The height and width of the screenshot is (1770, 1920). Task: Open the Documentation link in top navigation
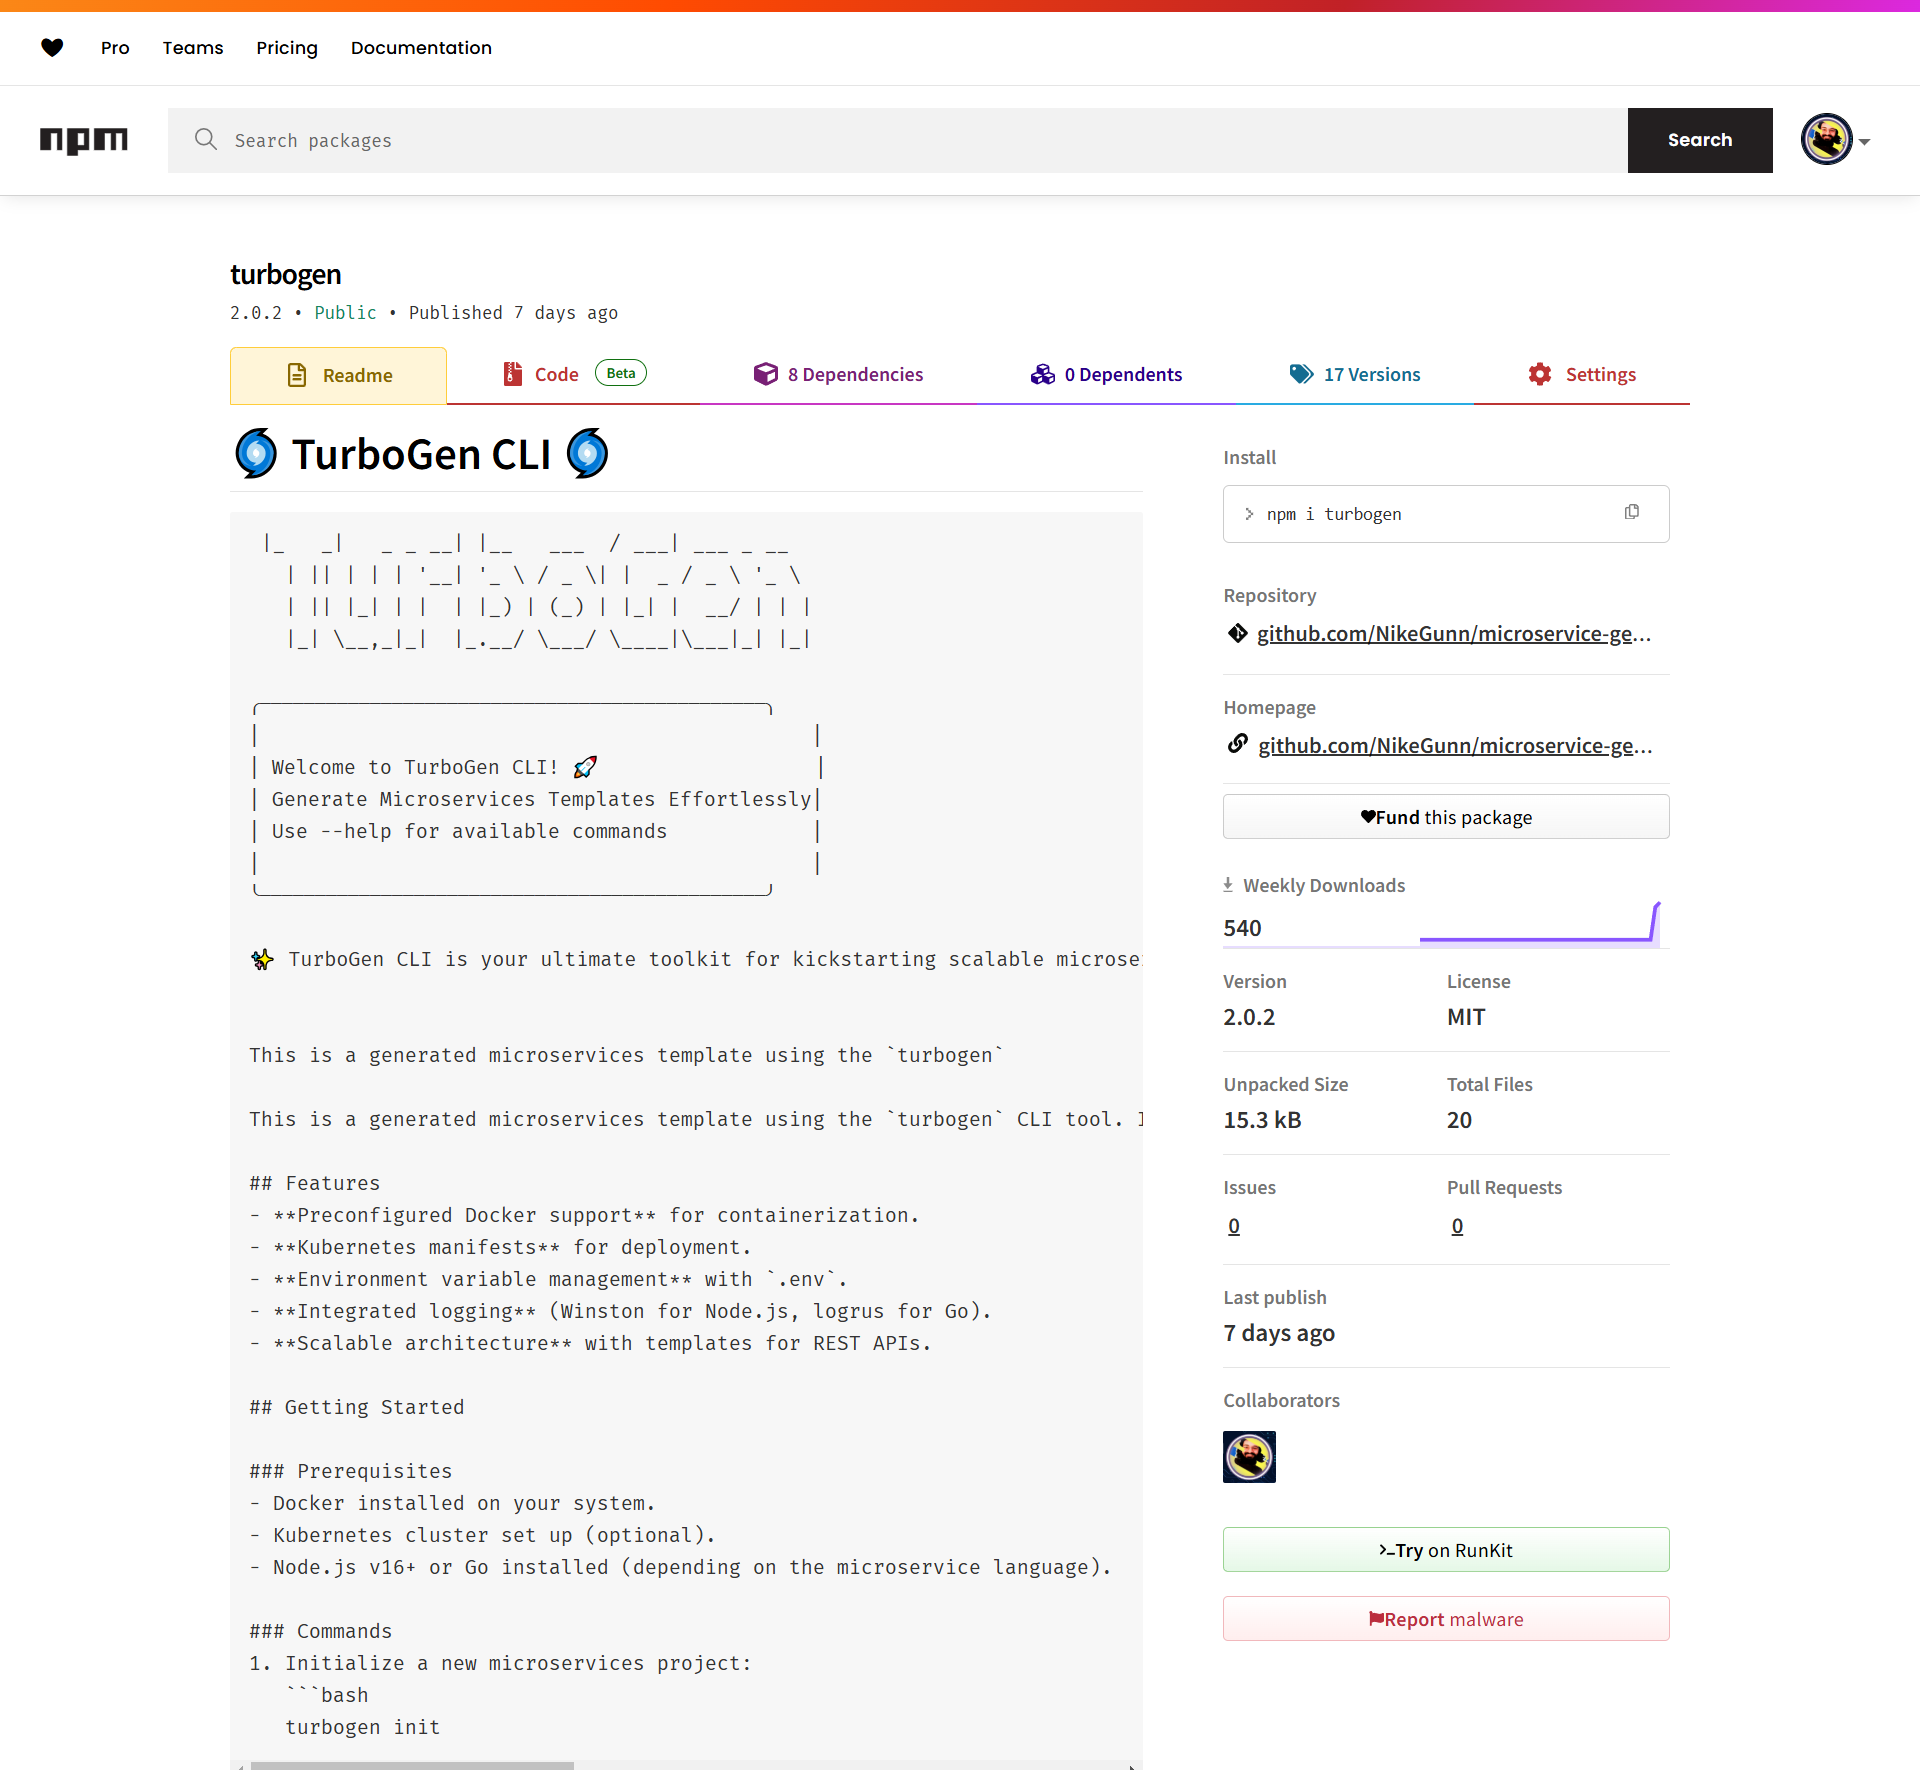coord(421,48)
